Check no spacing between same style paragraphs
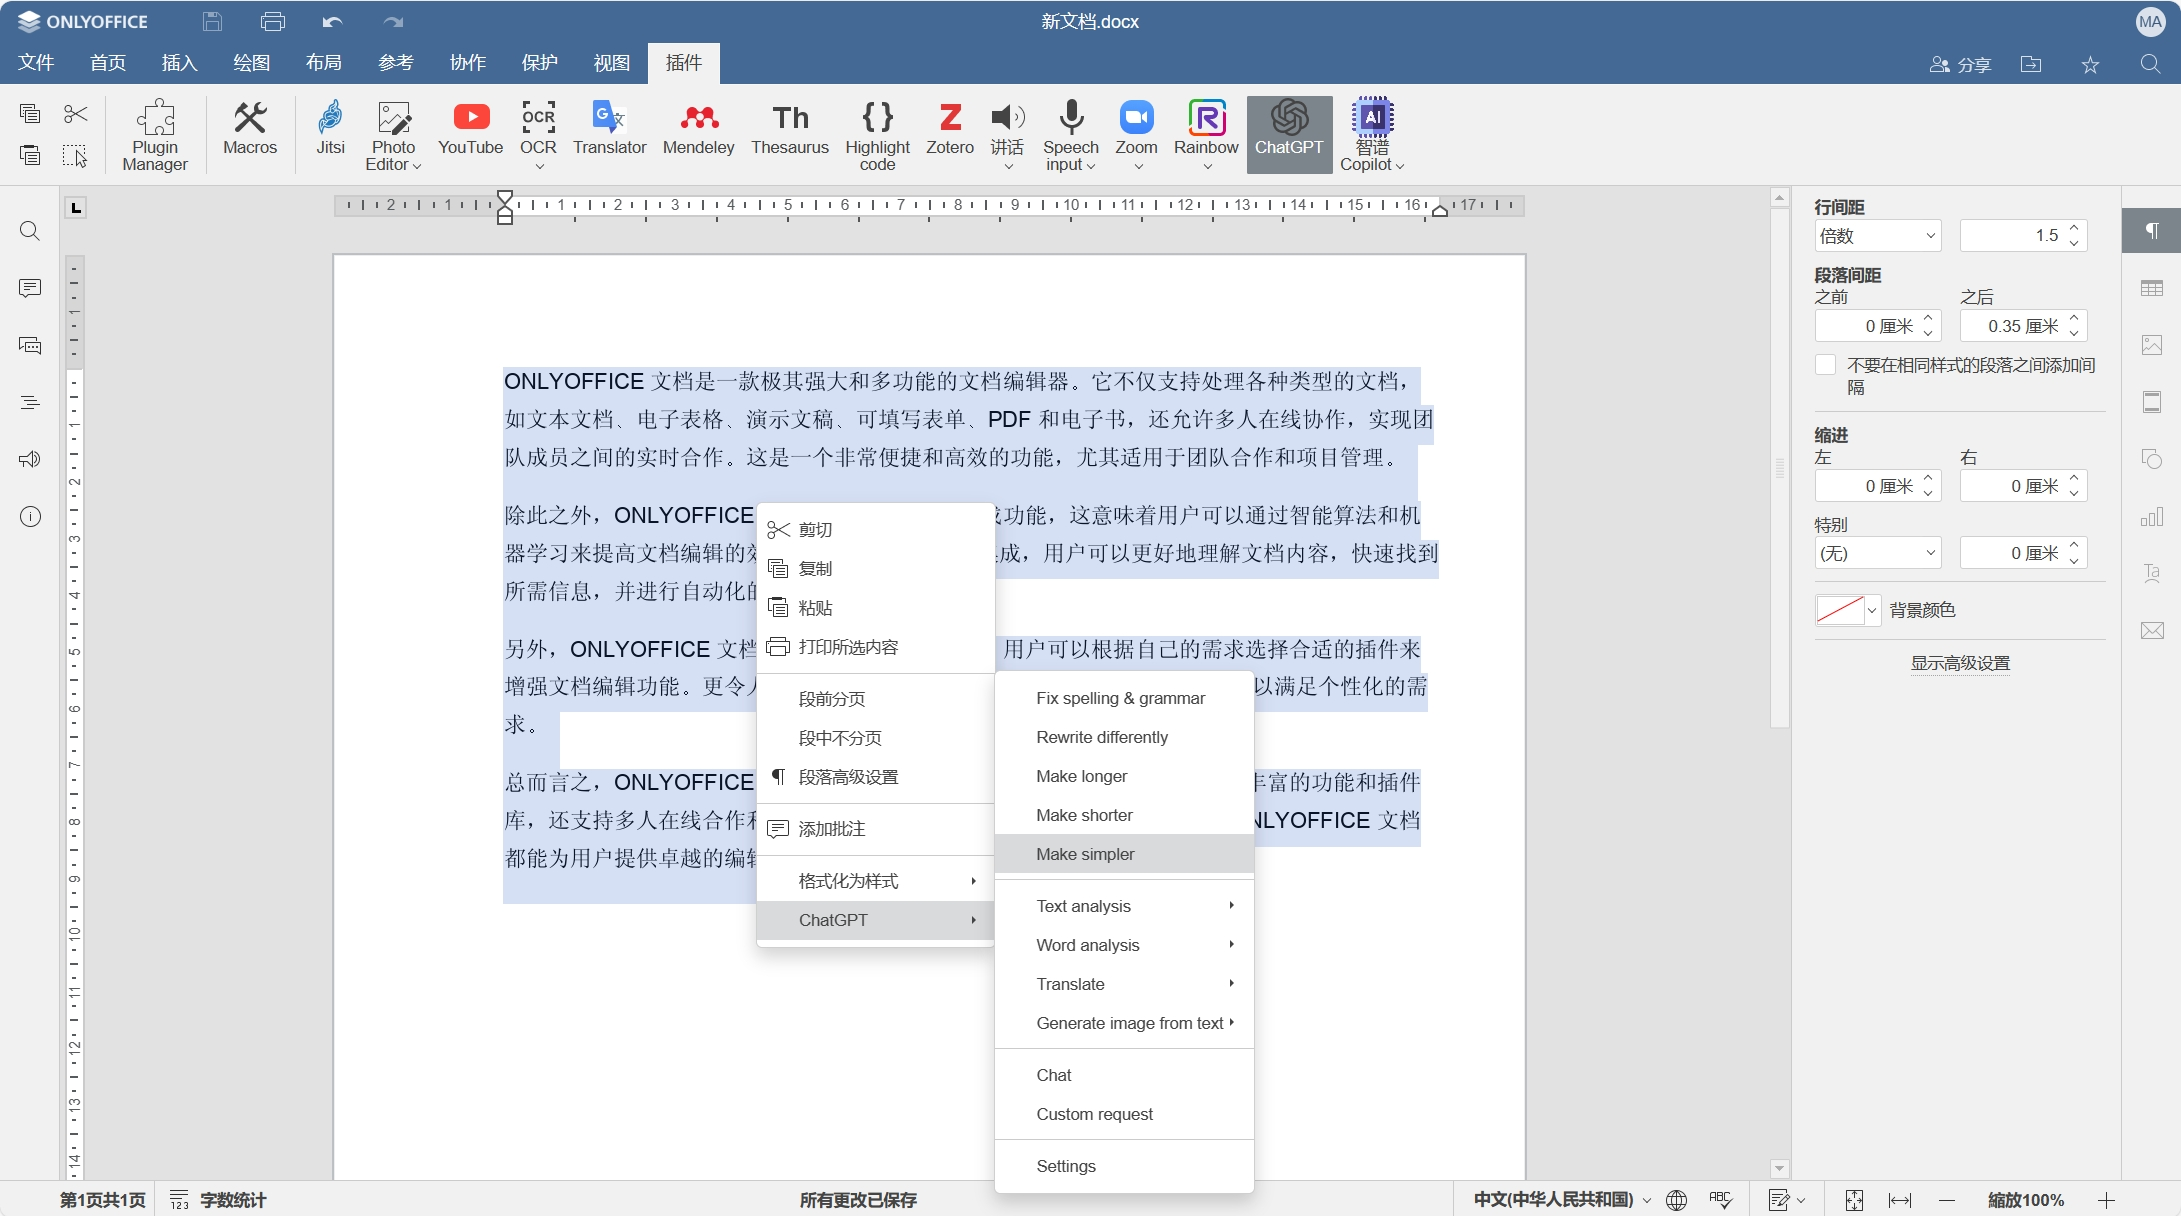The width and height of the screenshot is (2181, 1216). click(x=1825, y=365)
